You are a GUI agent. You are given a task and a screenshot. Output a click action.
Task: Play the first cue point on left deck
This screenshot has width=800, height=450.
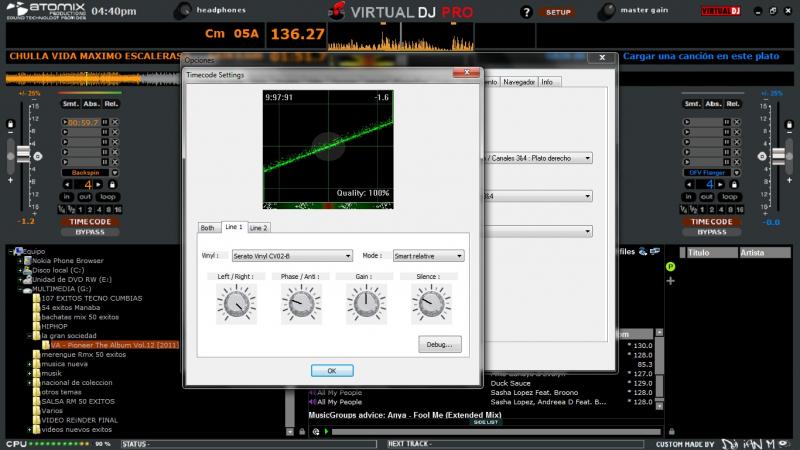click(65, 122)
